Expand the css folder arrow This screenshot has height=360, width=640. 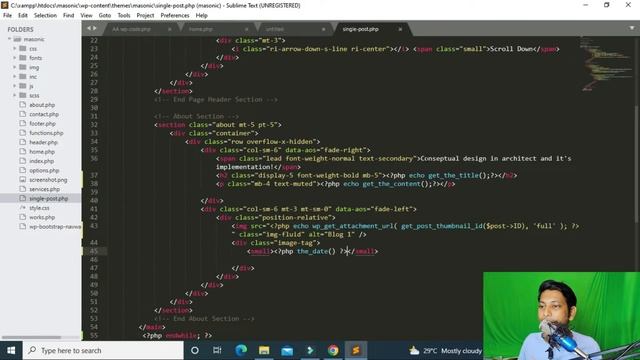[15, 49]
